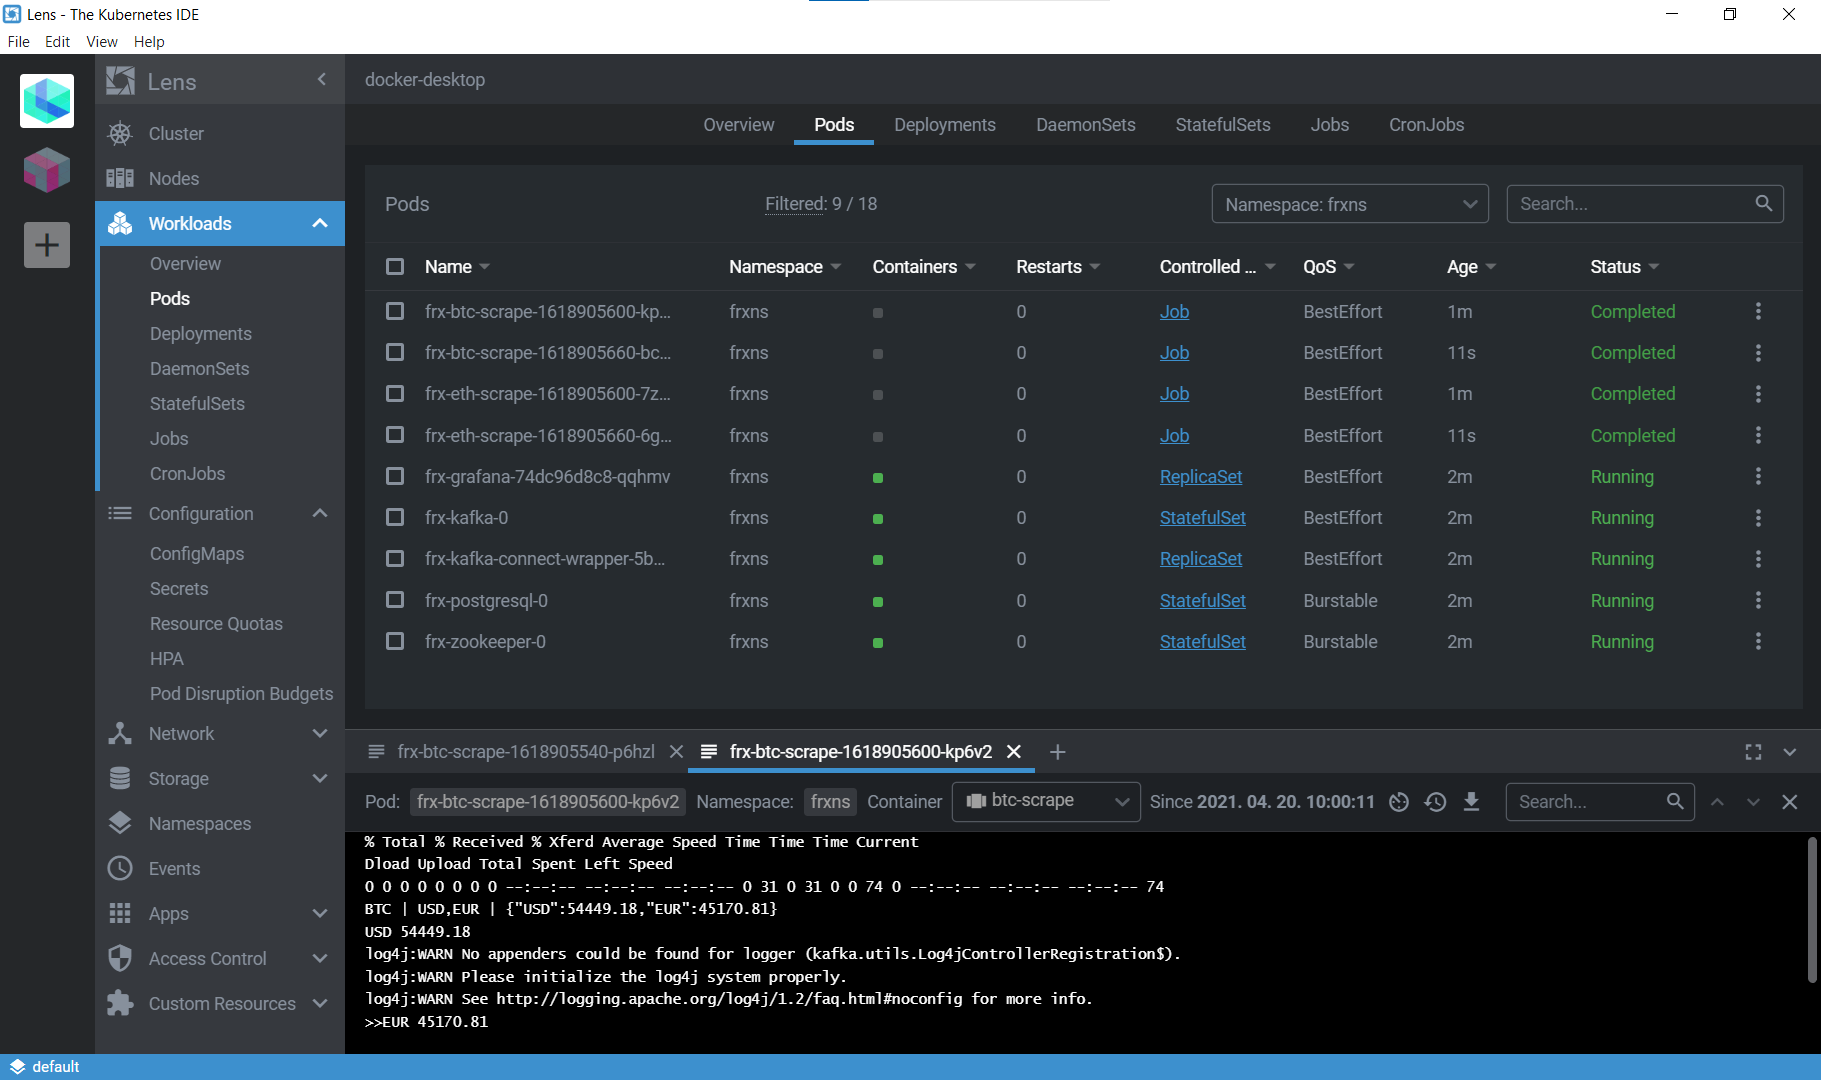Open the Overview tab at the top

[738, 124]
